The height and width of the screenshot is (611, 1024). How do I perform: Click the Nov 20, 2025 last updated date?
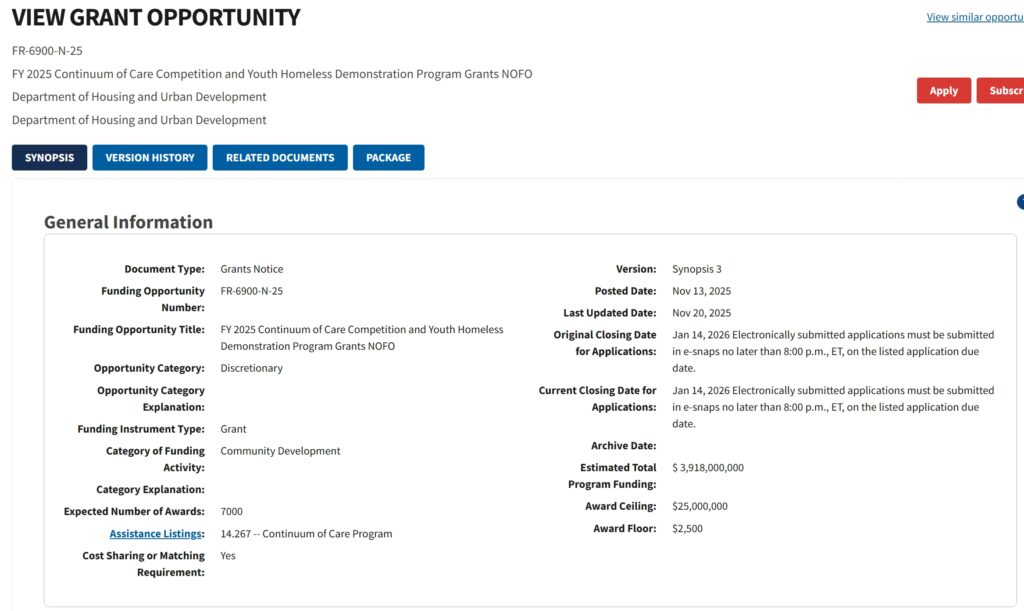[x=701, y=314]
